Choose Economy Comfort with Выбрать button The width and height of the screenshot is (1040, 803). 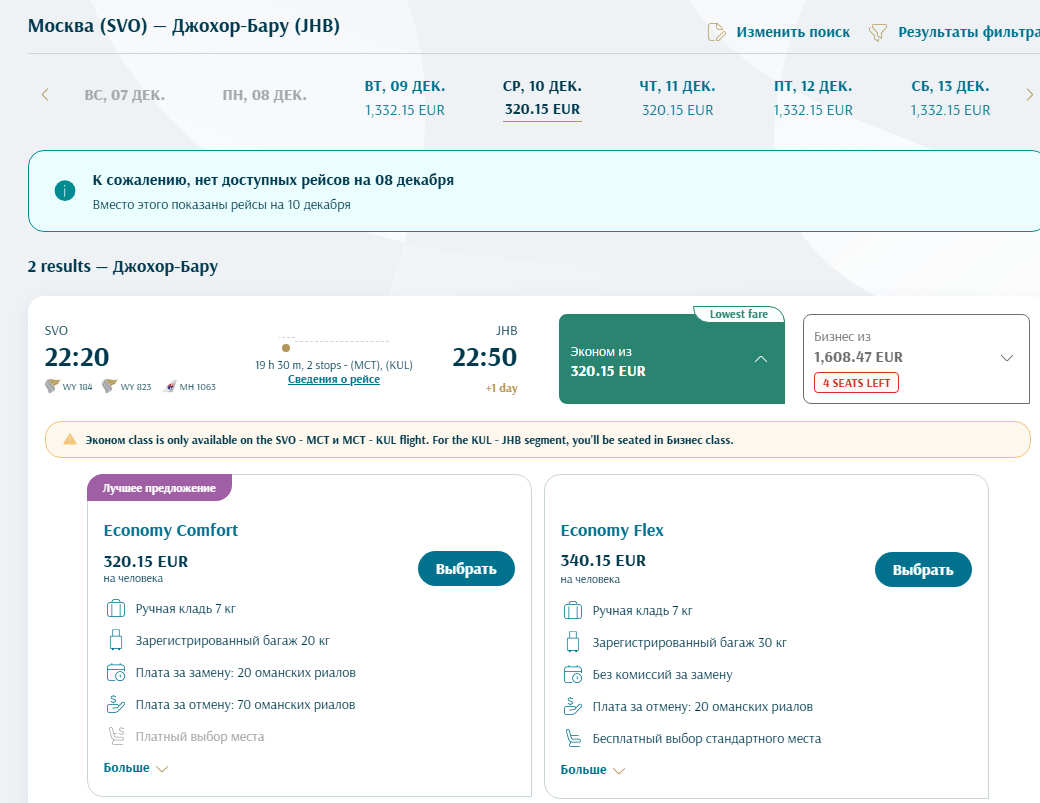pos(466,568)
